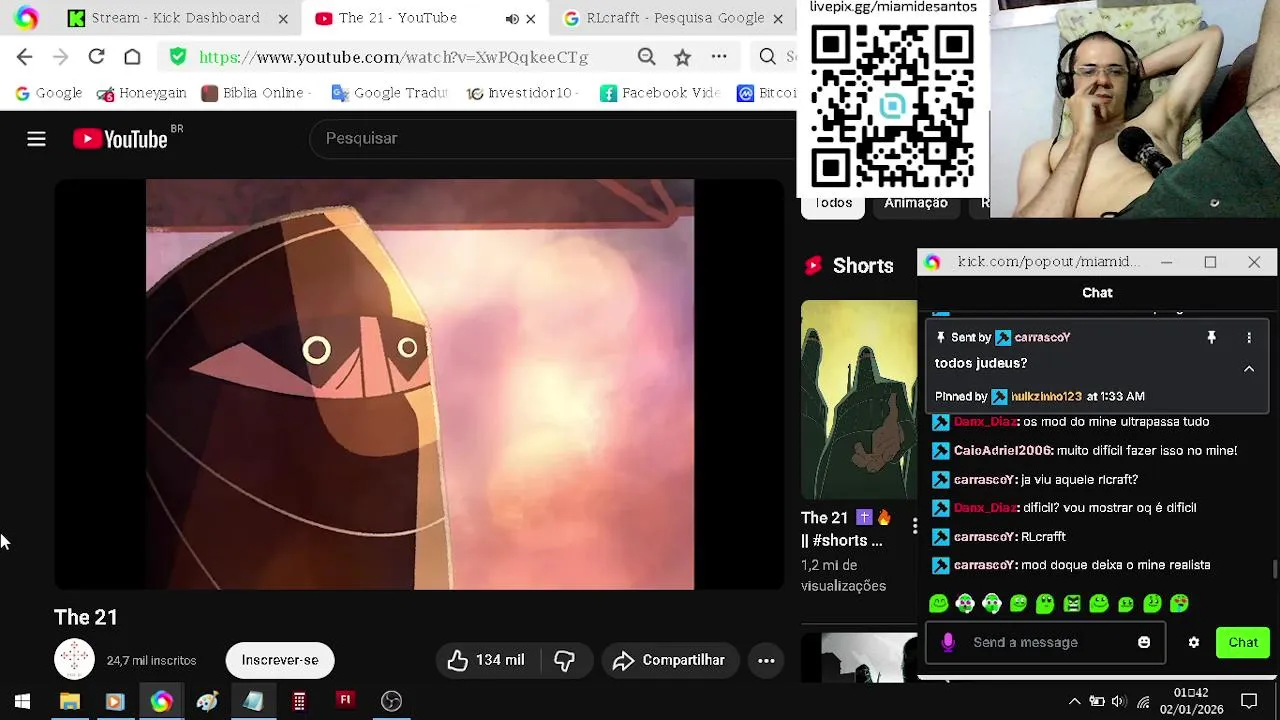This screenshot has height=720, width=1280.
Task: Open the zoom magnifier in the address bar
Action: [646, 57]
